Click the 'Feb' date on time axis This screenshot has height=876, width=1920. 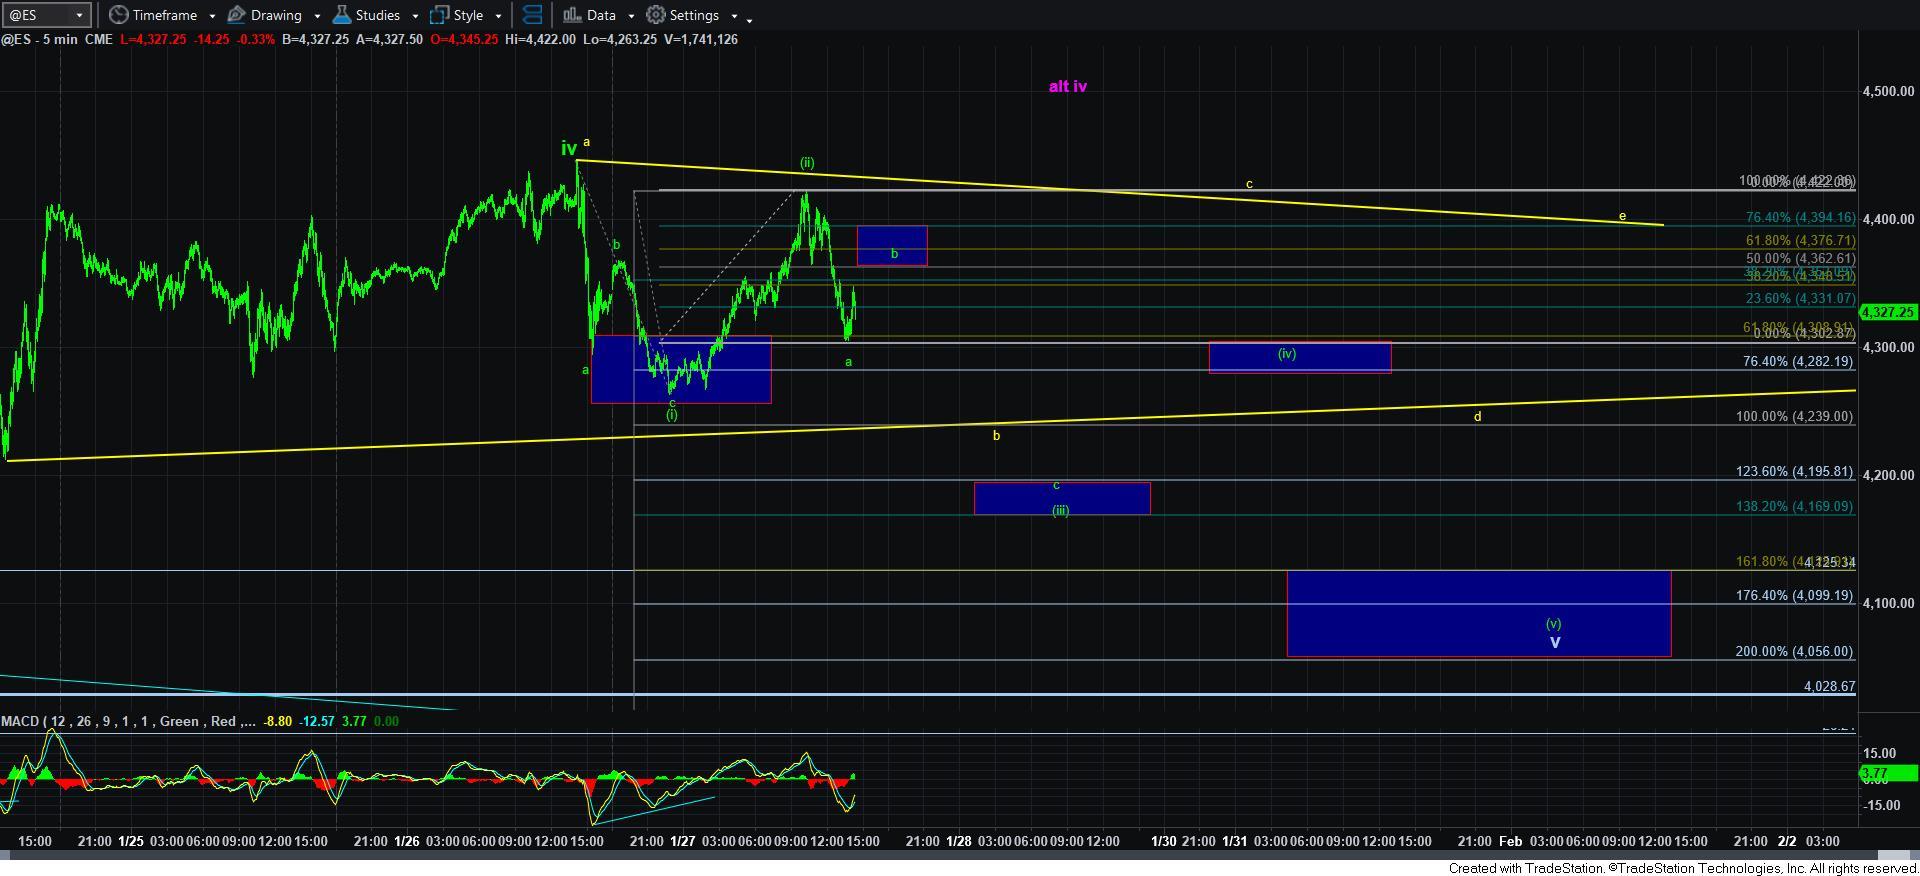pos(1510,841)
